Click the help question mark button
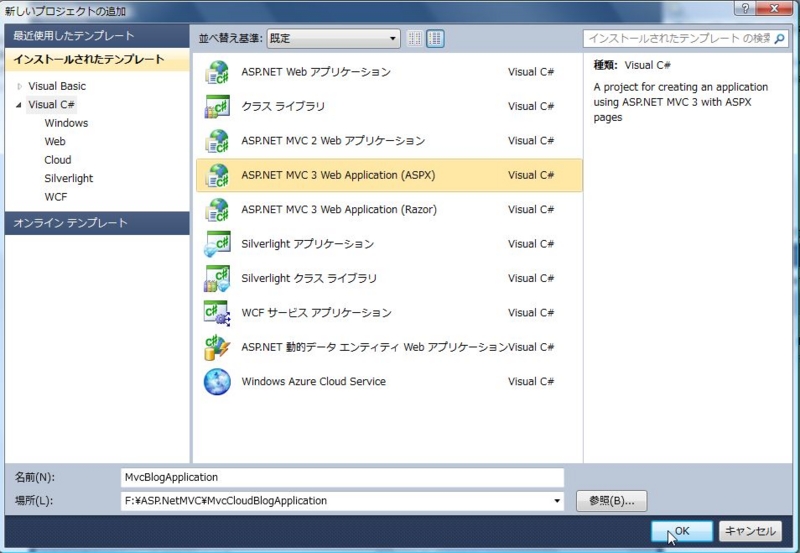Image resolution: width=800 pixels, height=553 pixels. 745,9
